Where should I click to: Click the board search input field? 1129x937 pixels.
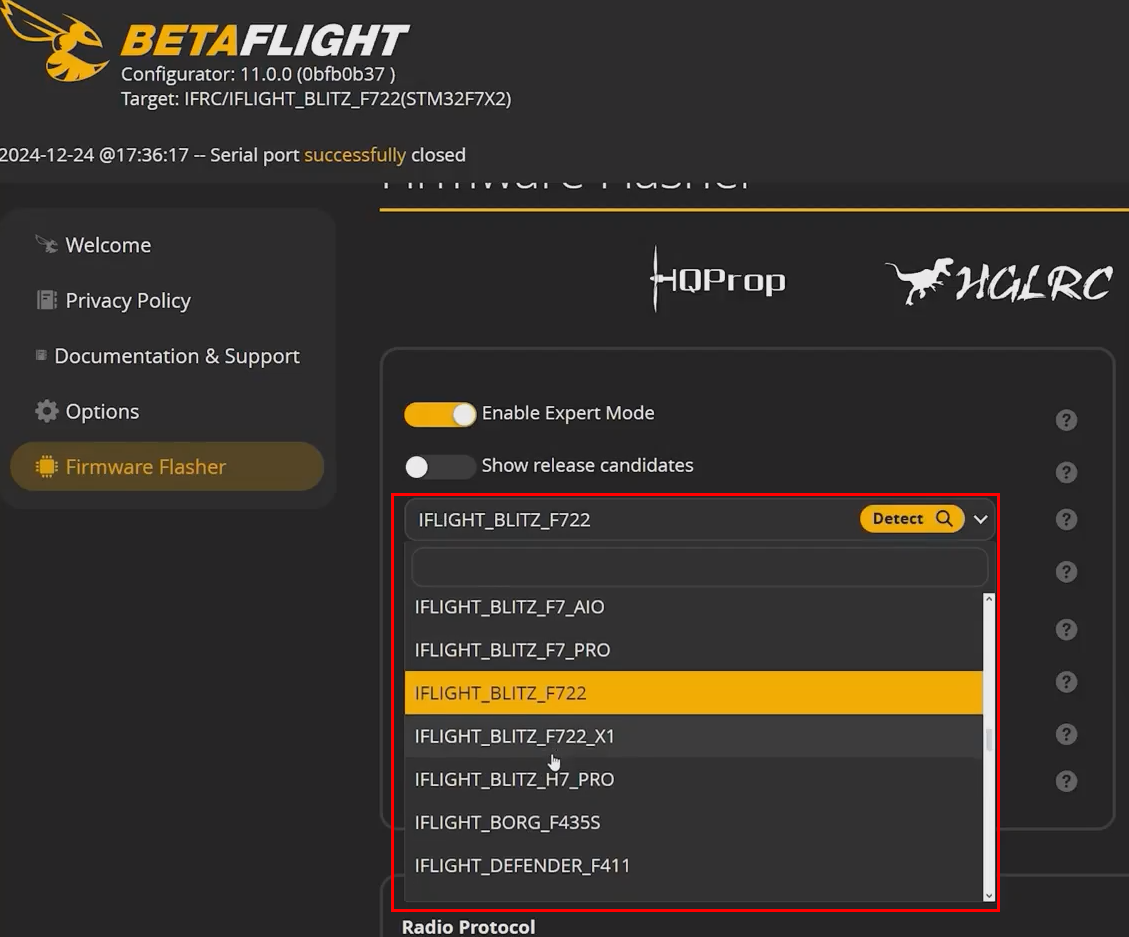[699, 567]
